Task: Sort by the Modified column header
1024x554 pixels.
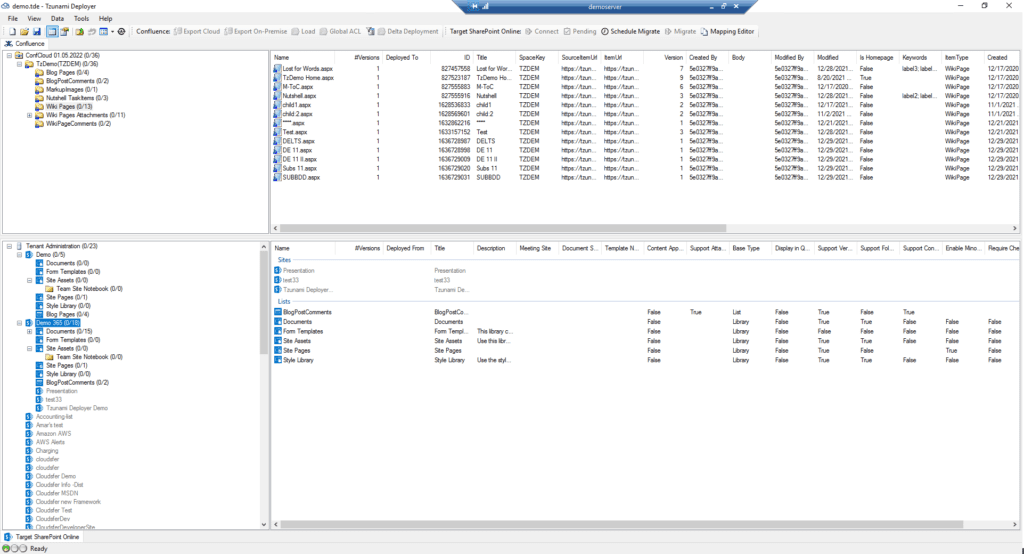Action: click(835, 57)
